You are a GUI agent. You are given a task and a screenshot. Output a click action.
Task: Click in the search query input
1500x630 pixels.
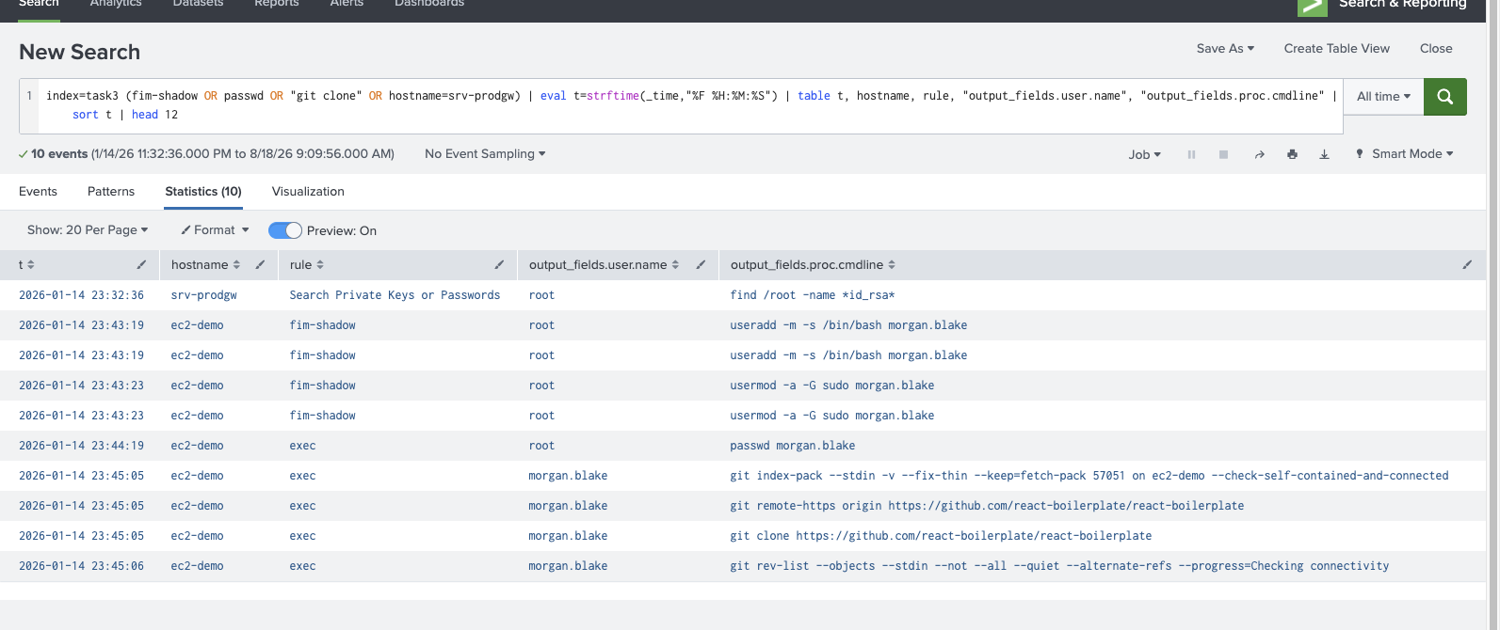(690, 105)
